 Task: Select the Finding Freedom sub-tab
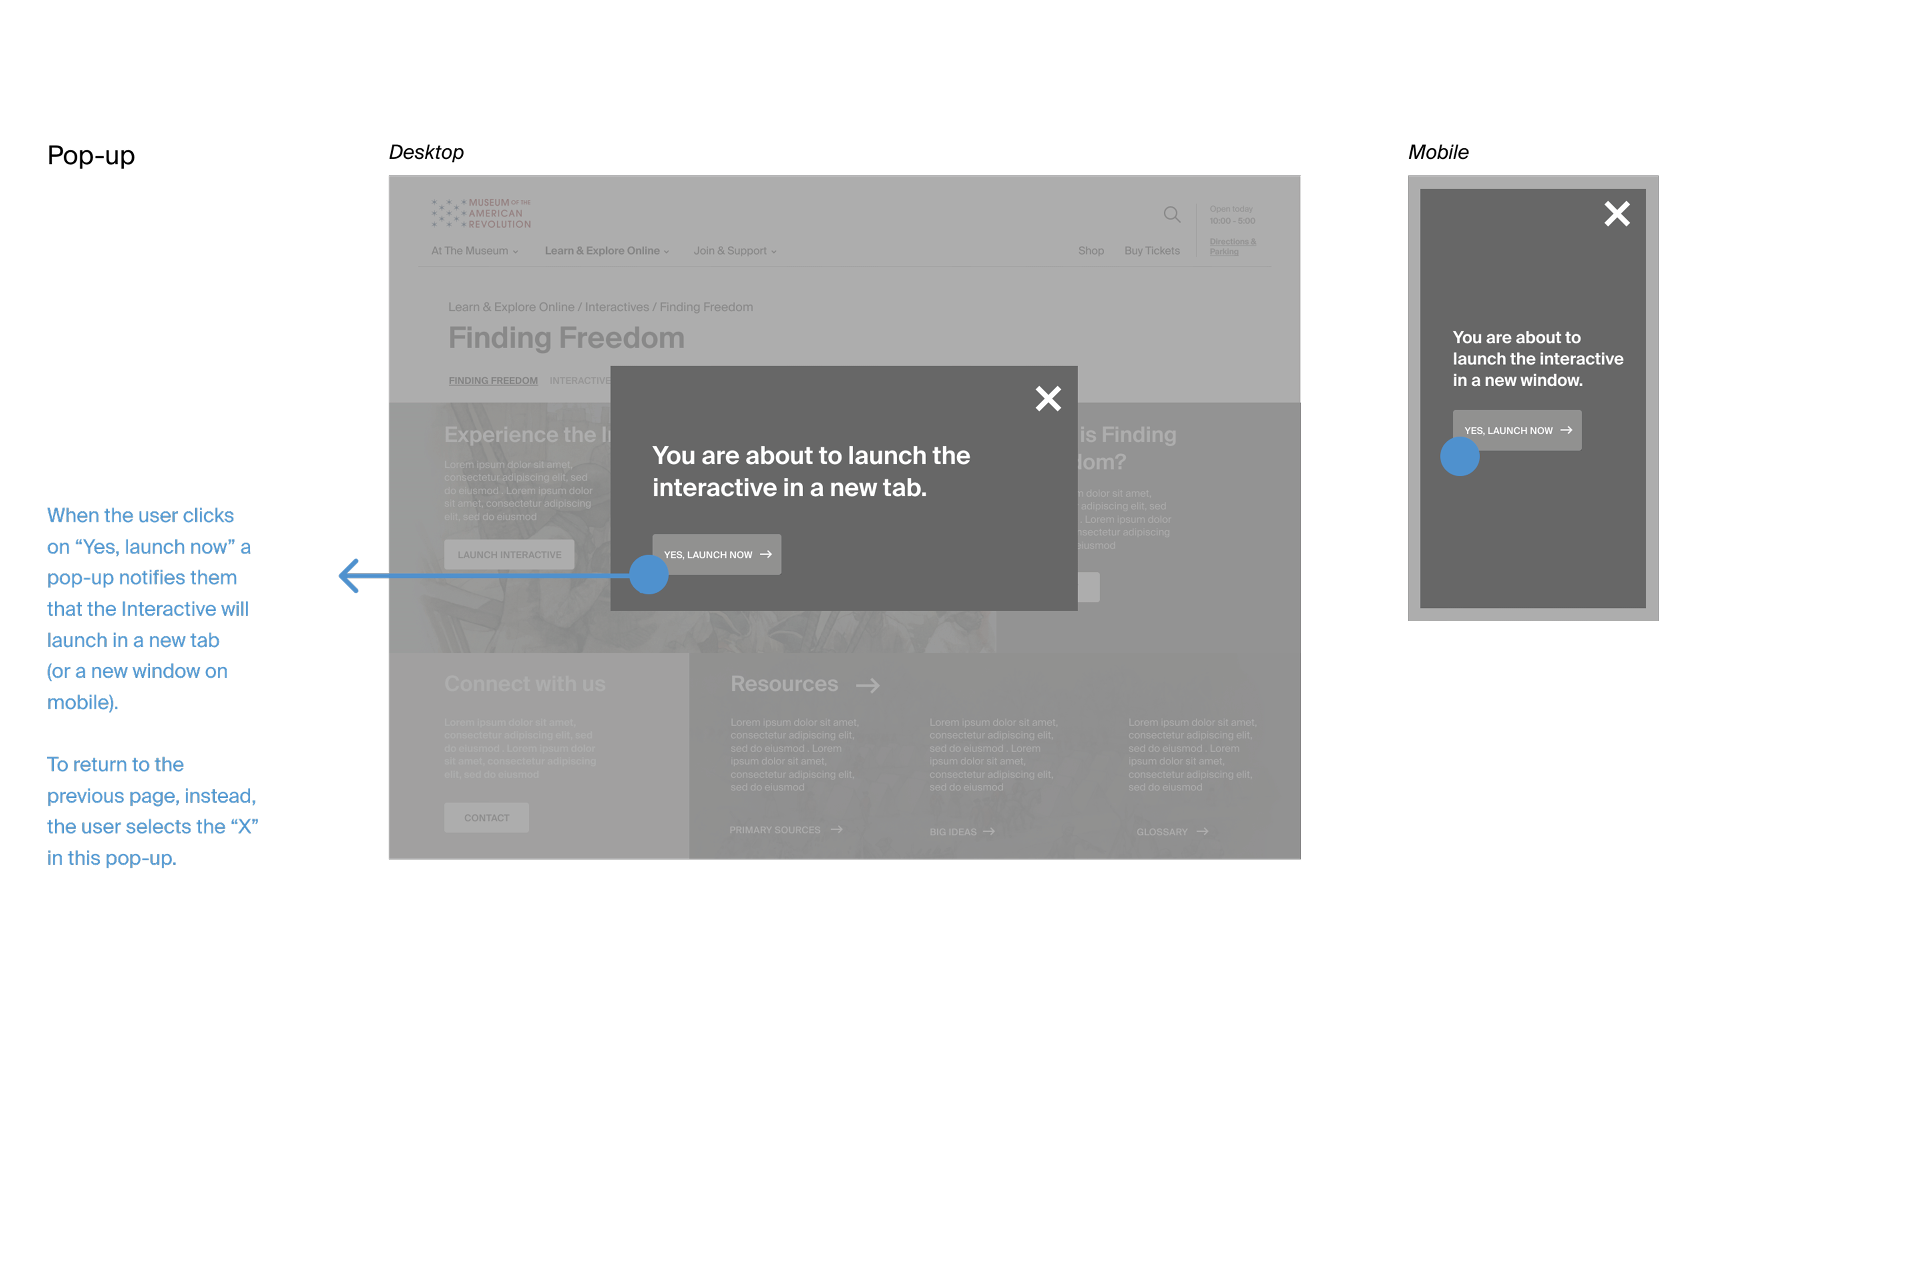click(493, 381)
